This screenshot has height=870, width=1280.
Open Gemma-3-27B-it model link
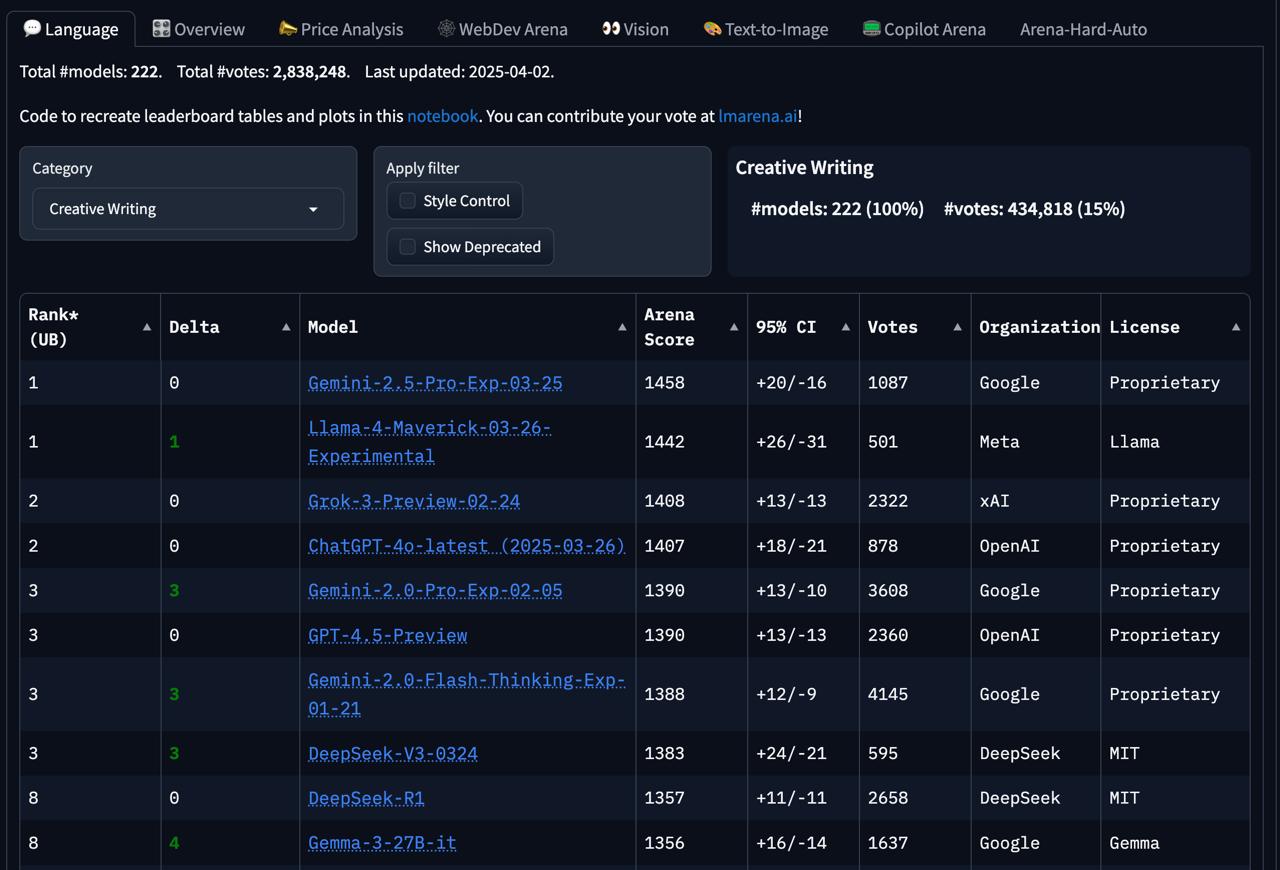point(382,843)
